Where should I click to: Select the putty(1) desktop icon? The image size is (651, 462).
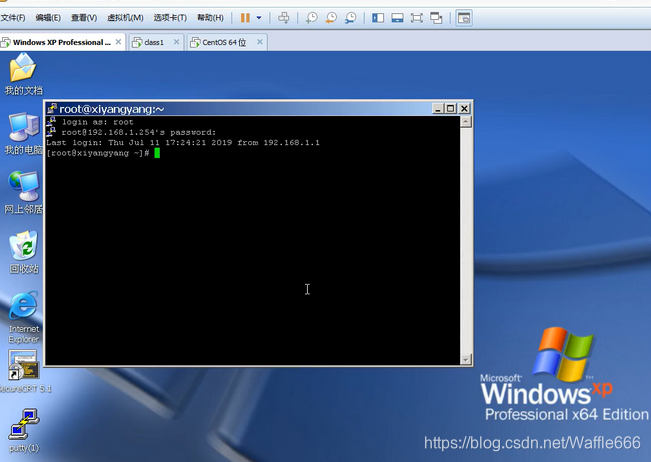click(24, 430)
